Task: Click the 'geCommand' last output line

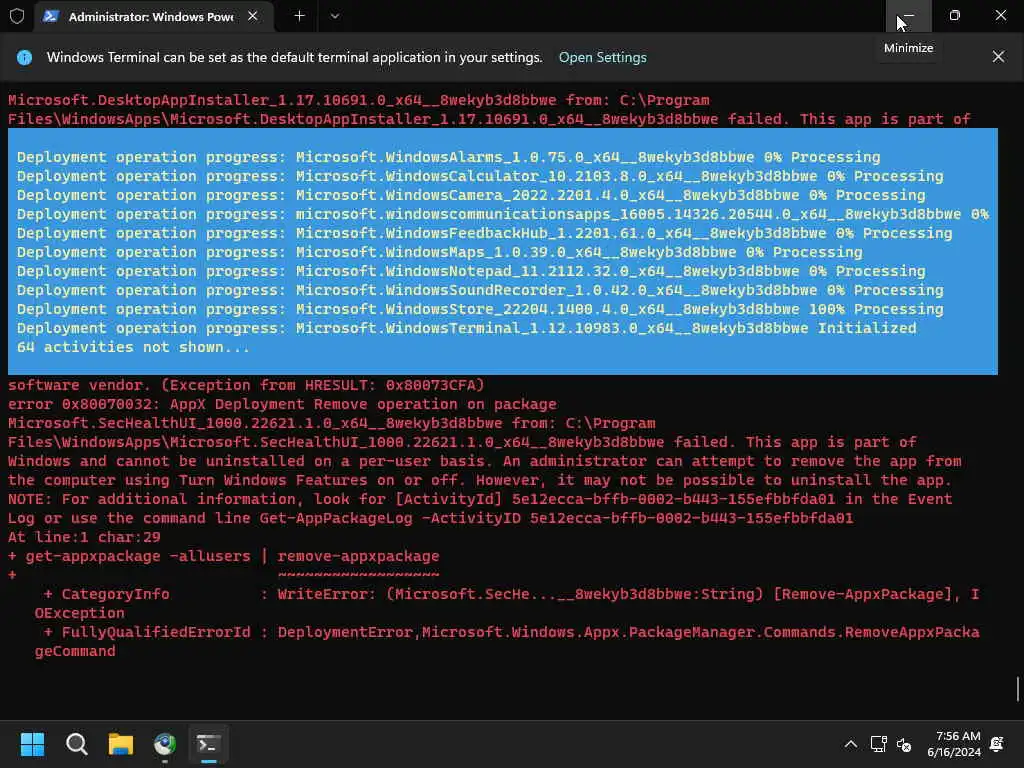Action: (75, 652)
